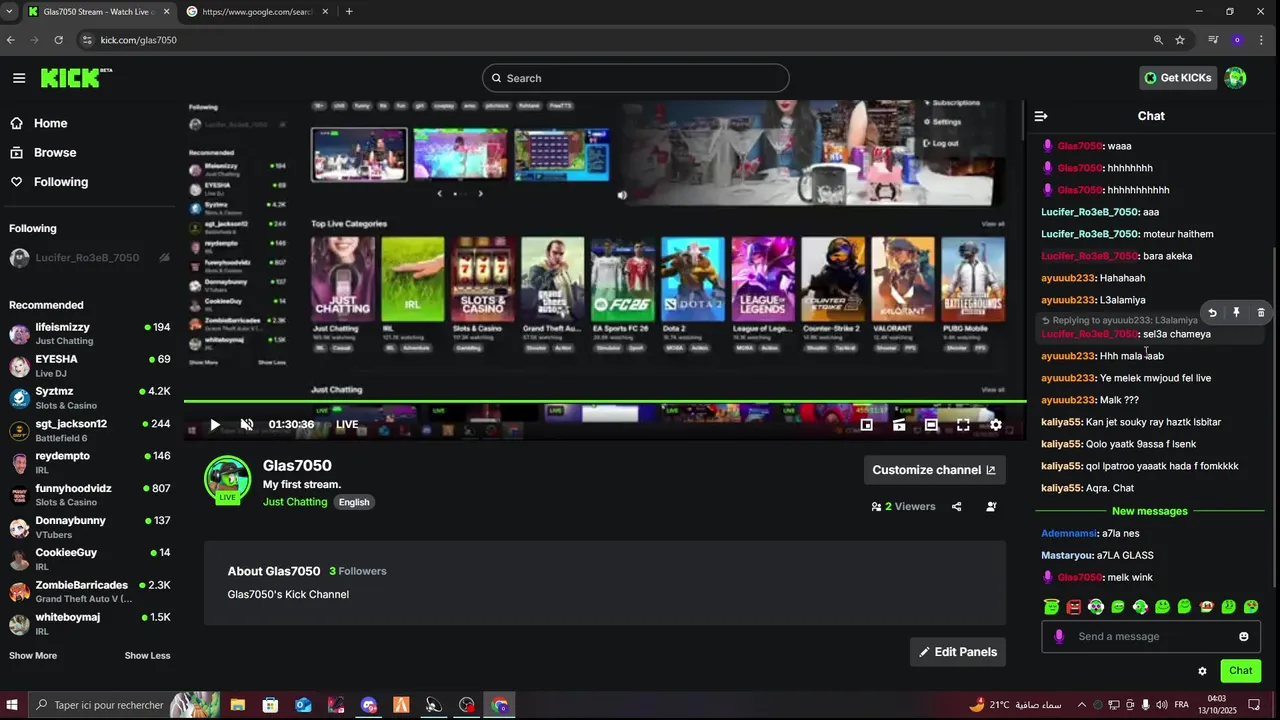Viewport: 1280px width, 720px height.
Task: Toggle mini player mode
Action: pos(867,425)
